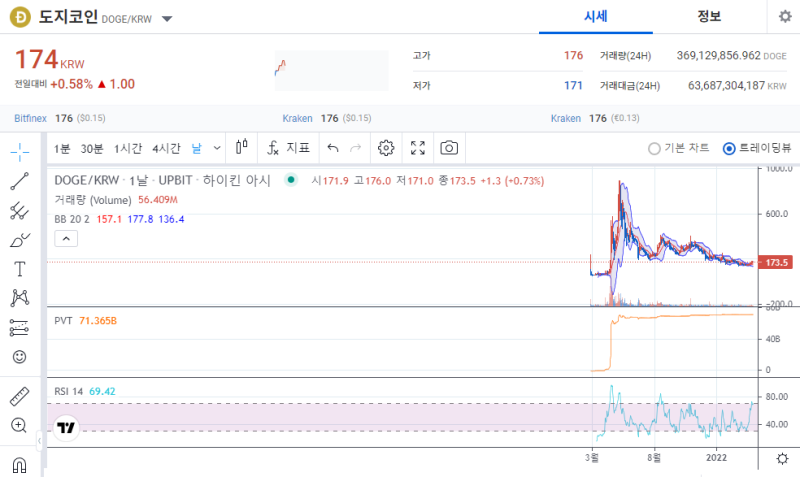Click the 24H volume 369,129,856.962 value
The image size is (800, 477).
click(718, 56)
